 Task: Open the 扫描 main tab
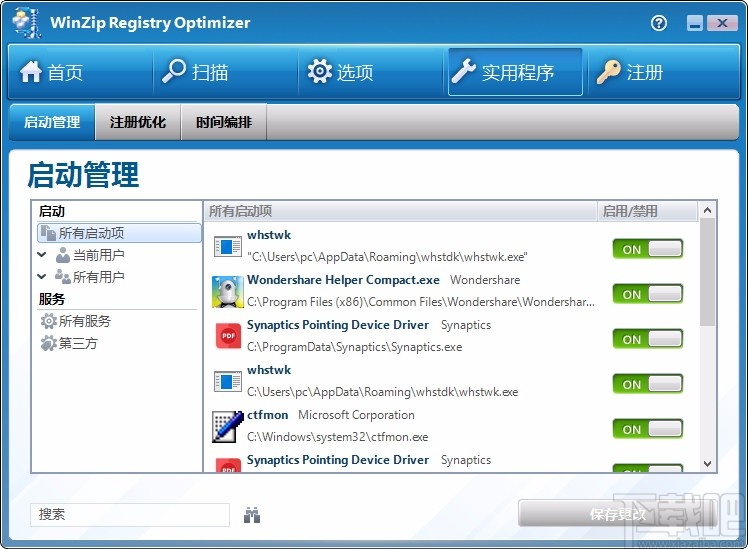tap(226, 72)
